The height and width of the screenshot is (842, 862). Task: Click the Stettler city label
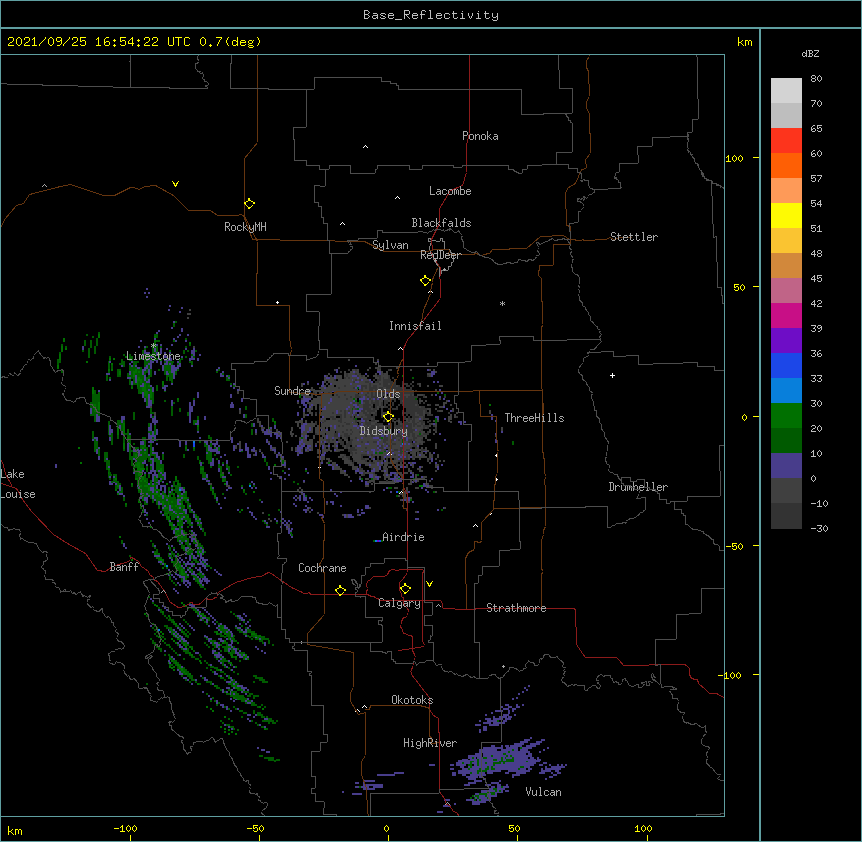[x=634, y=237]
